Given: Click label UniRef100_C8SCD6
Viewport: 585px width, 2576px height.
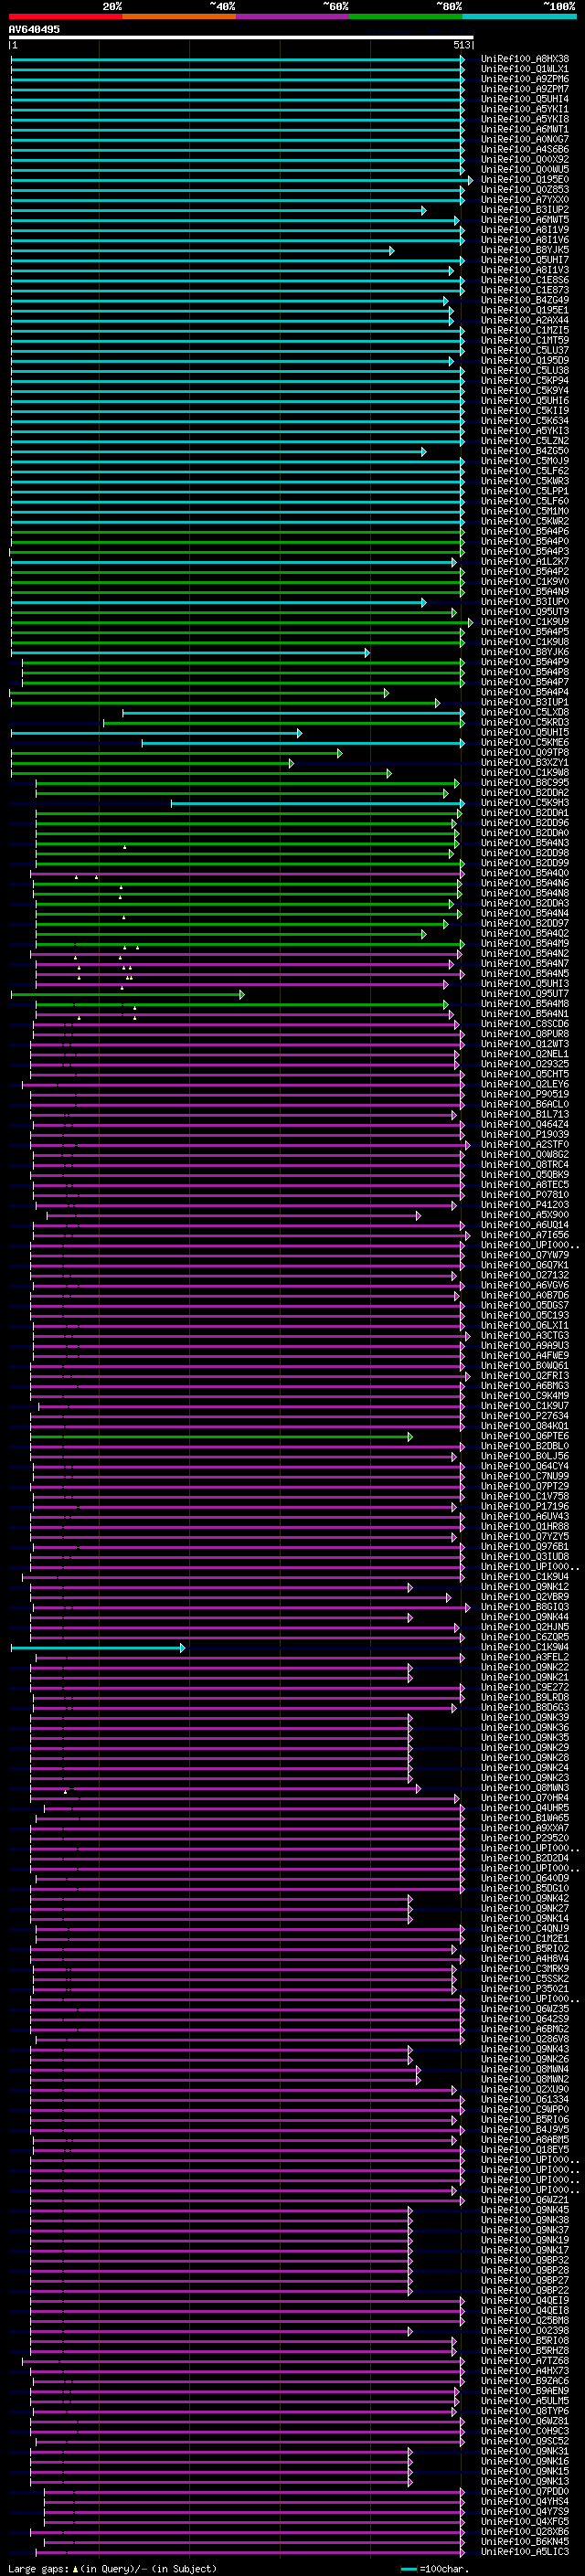Looking at the screenshot, I should 525,1023.
